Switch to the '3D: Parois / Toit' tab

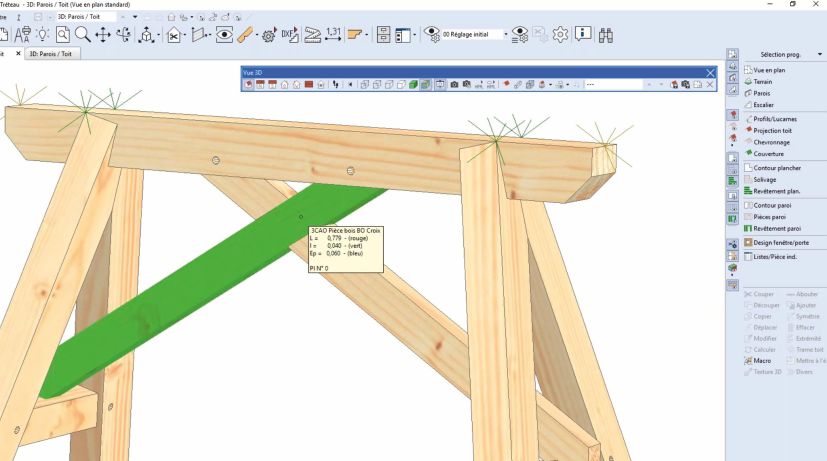(53, 53)
